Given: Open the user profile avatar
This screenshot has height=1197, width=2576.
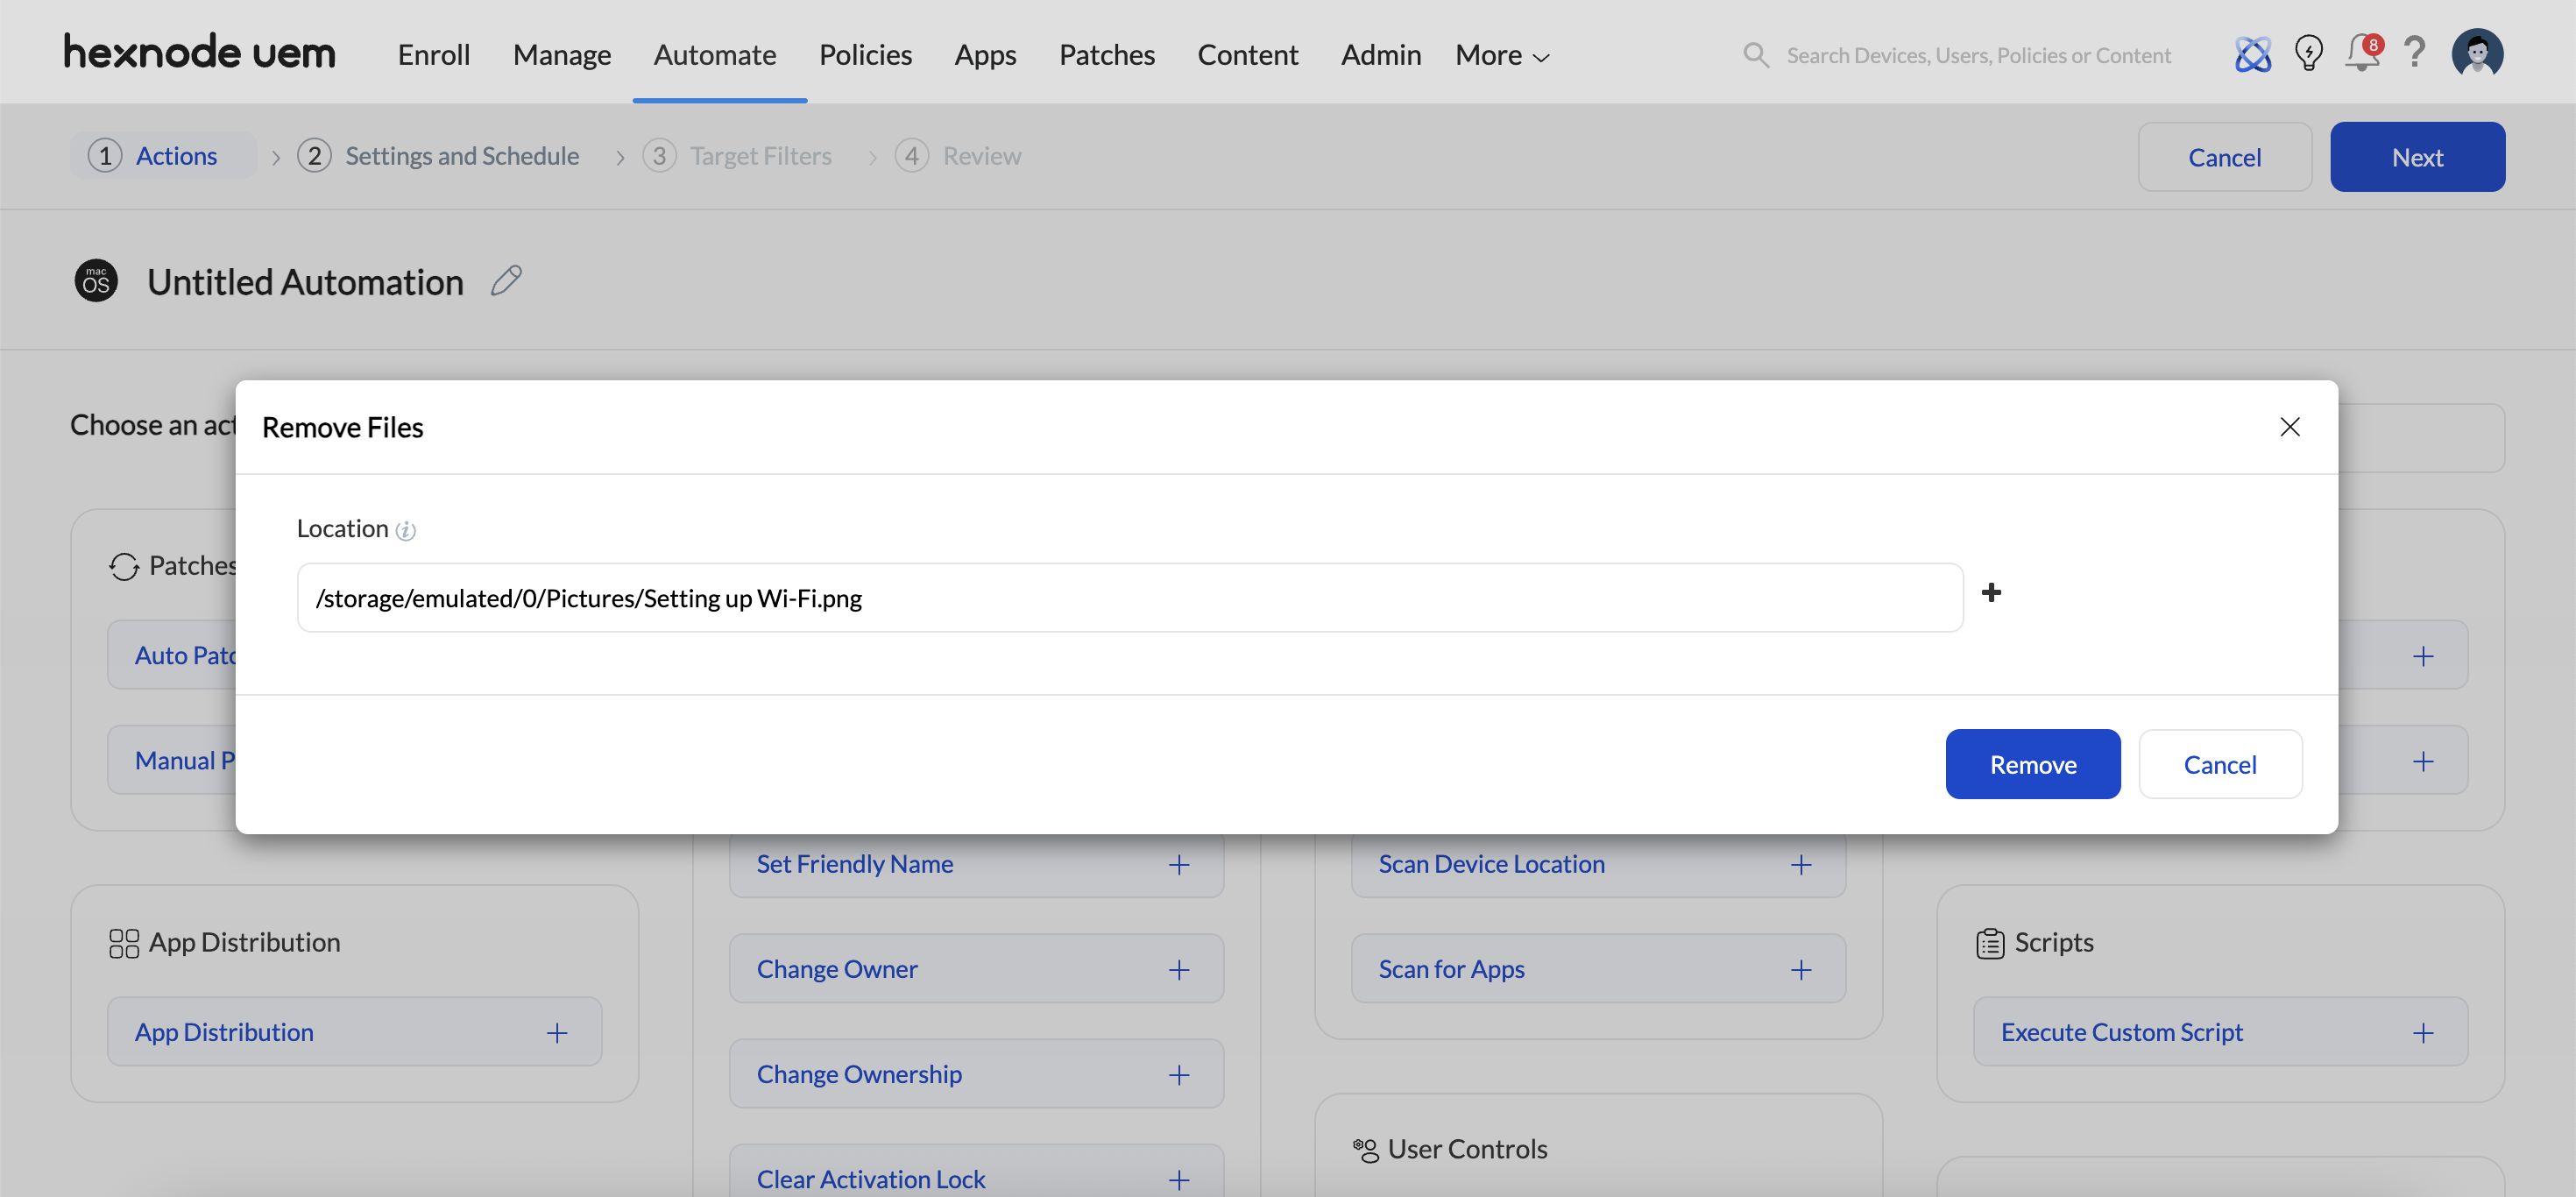Looking at the screenshot, I should (2476, 54).
